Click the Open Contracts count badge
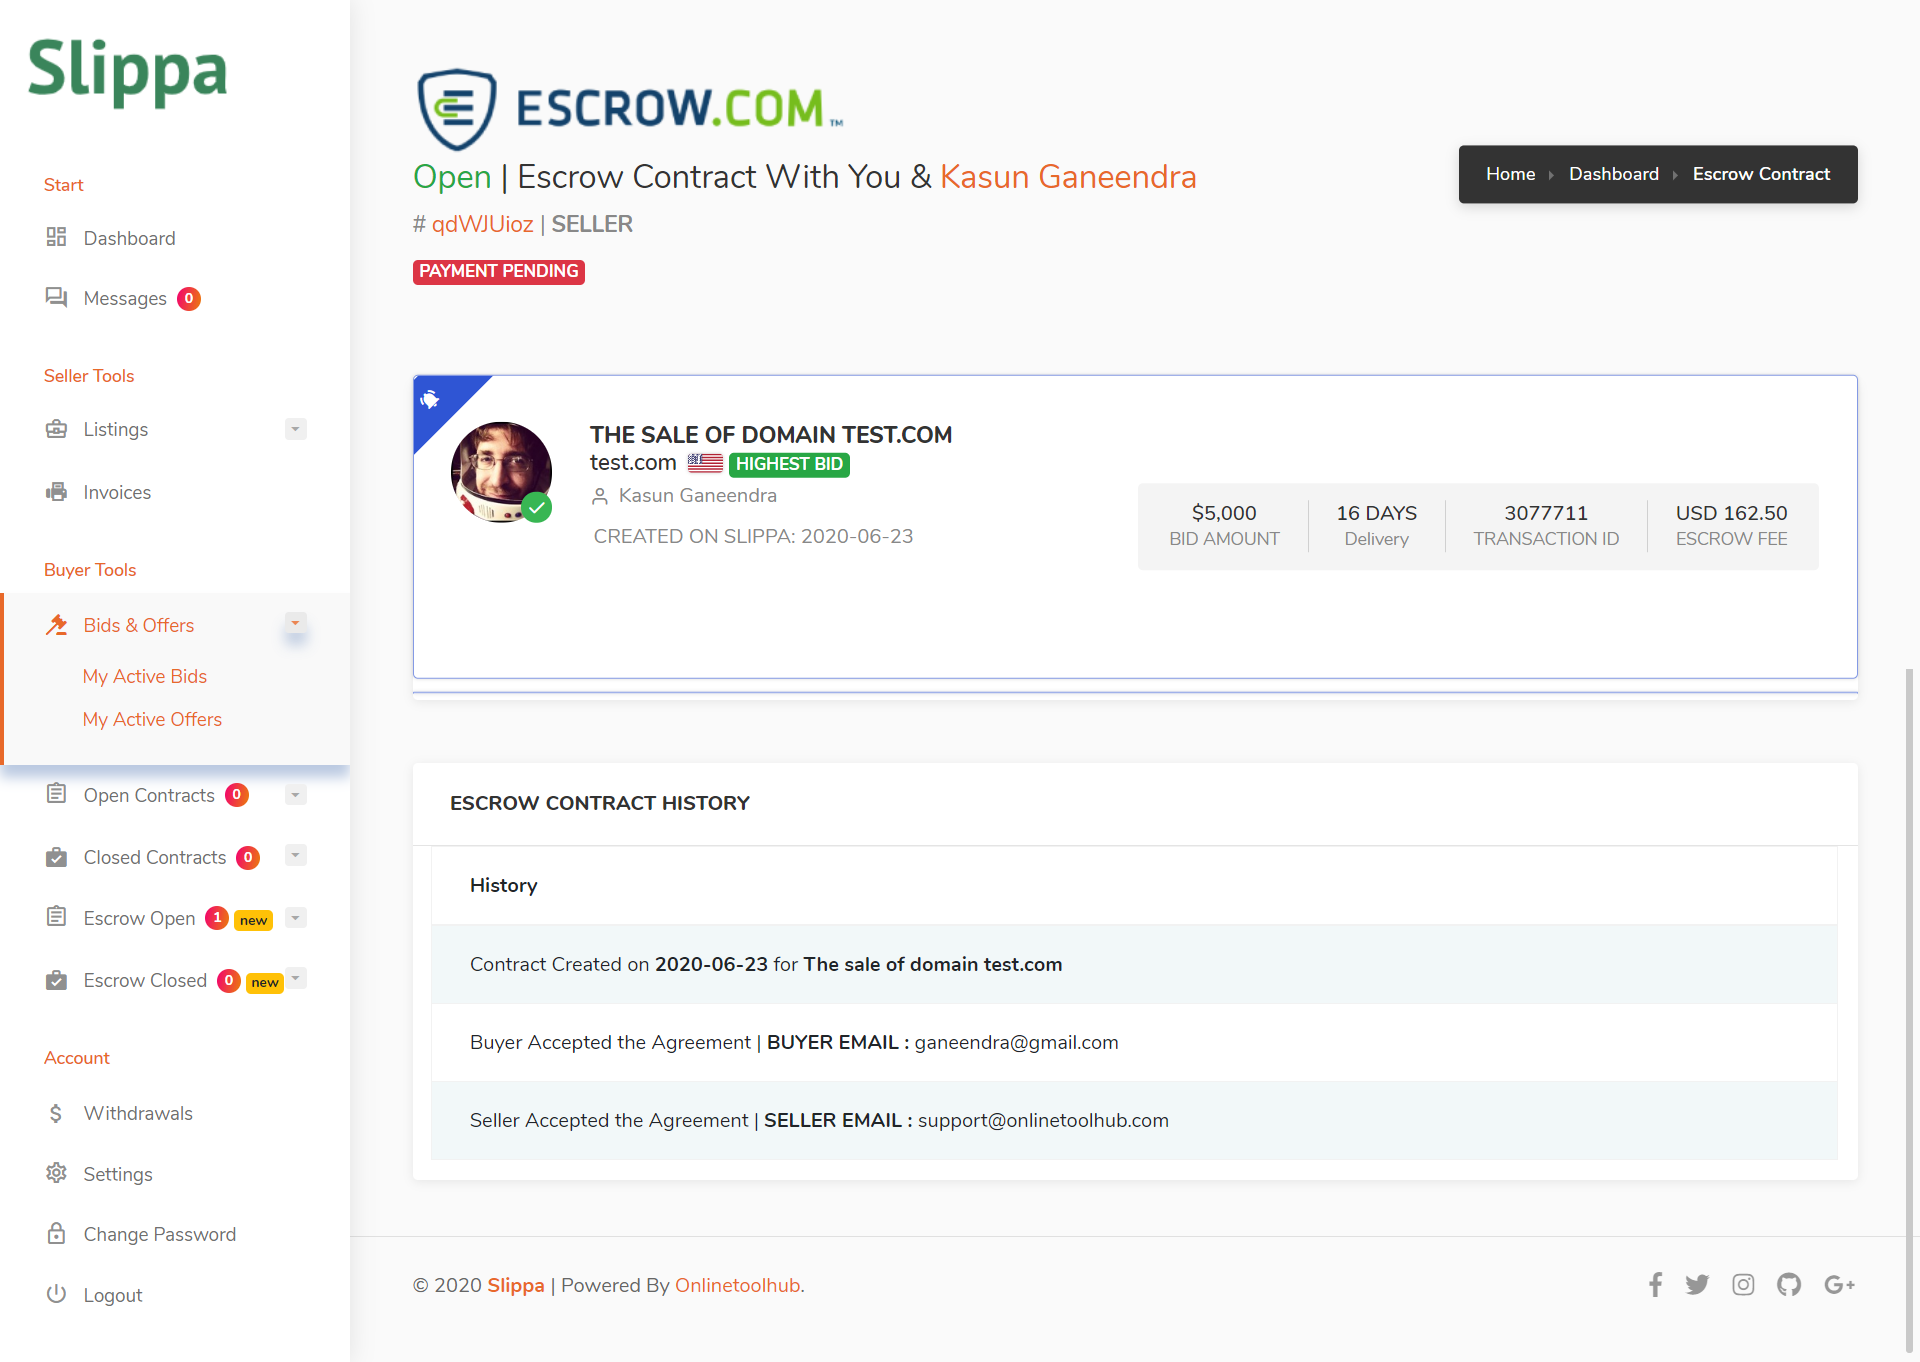The image size is (1920, 1362). coord(237,794)
